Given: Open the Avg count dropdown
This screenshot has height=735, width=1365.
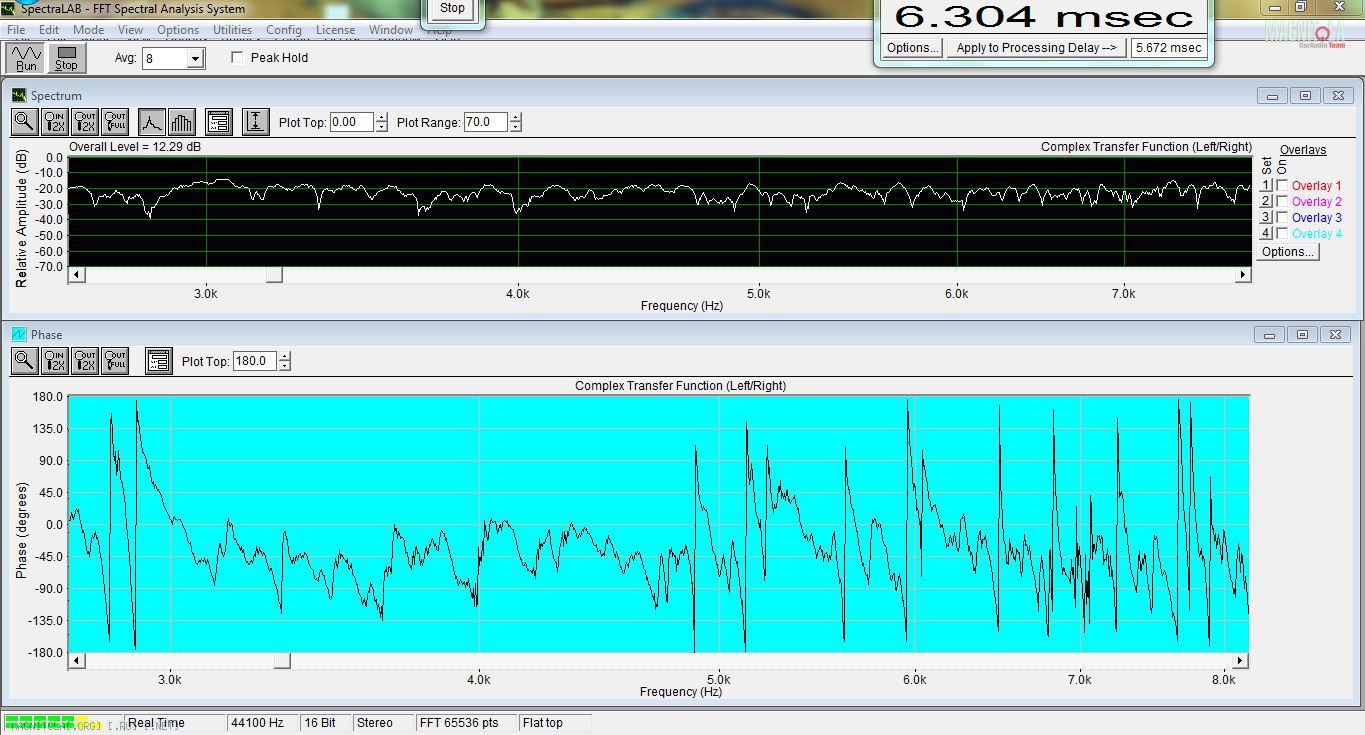Looking at the screenshot, I should click(195, 59).
